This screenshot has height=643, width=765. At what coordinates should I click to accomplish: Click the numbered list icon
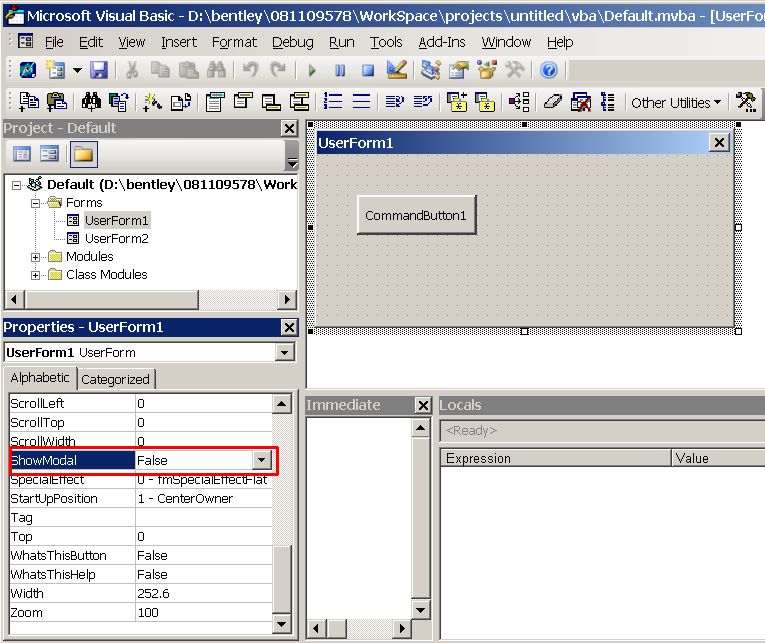(x=333, y=102)
